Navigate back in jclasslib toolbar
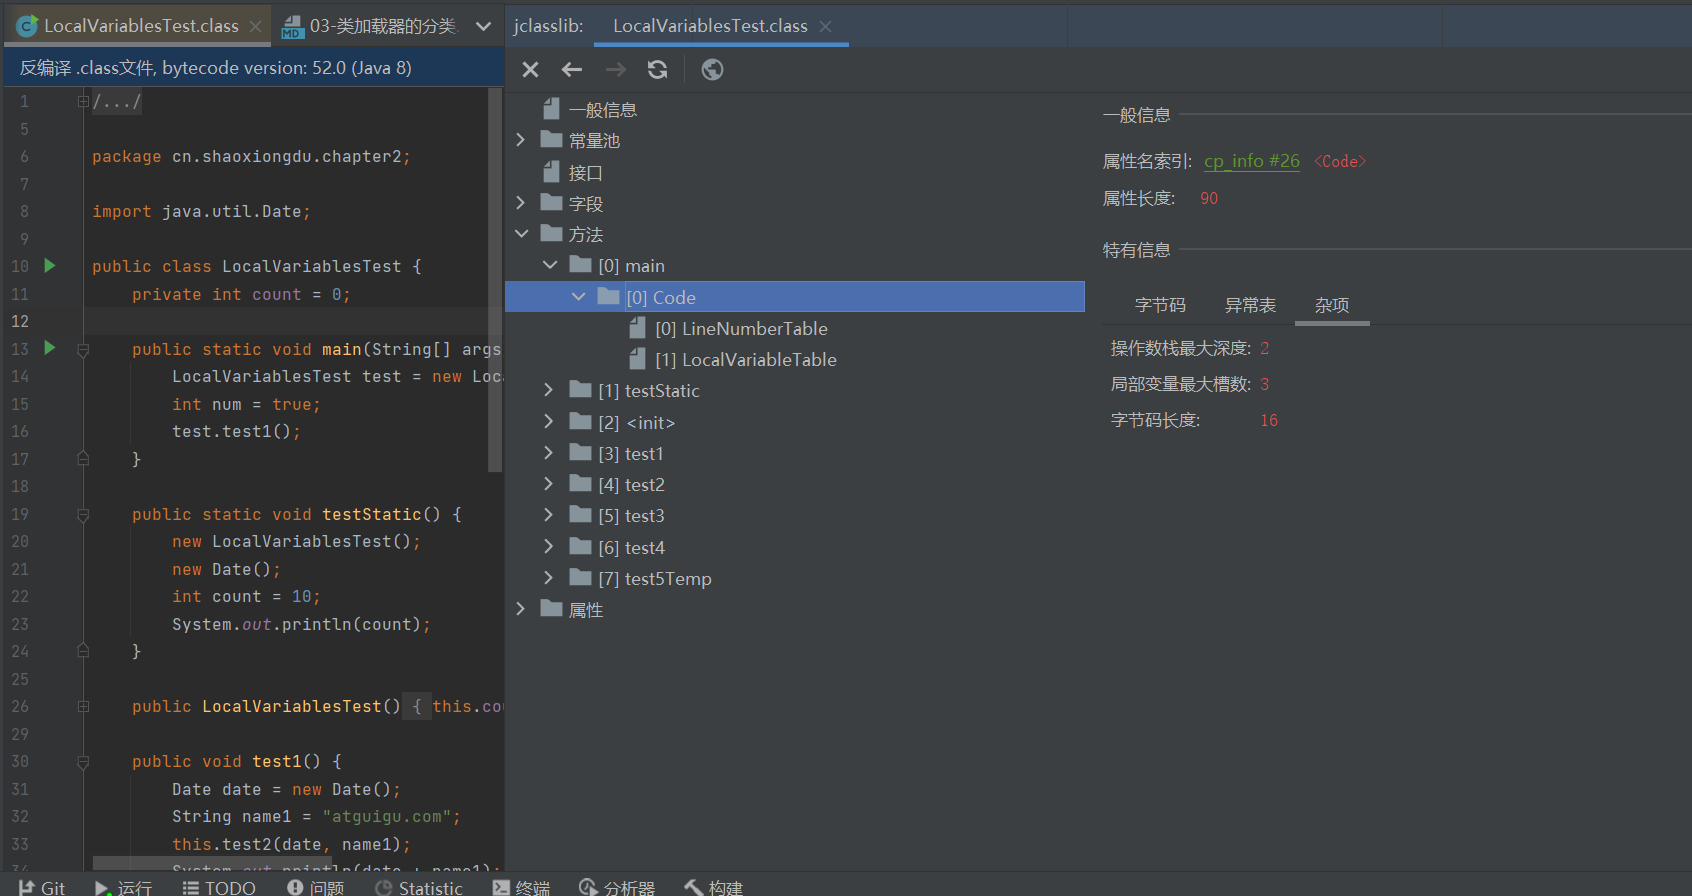 (x=572, y=69)
